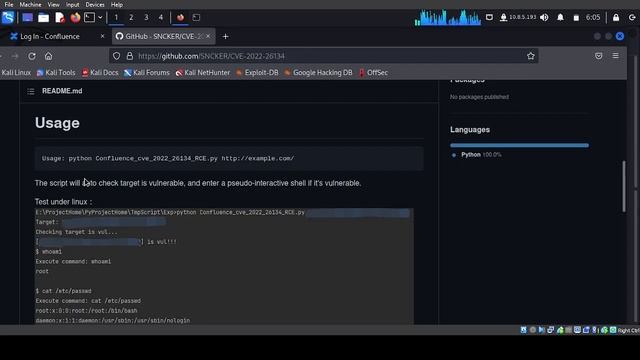Open the notifications bell icon
Screen dimensions: 640x360
tap(560, 18)
